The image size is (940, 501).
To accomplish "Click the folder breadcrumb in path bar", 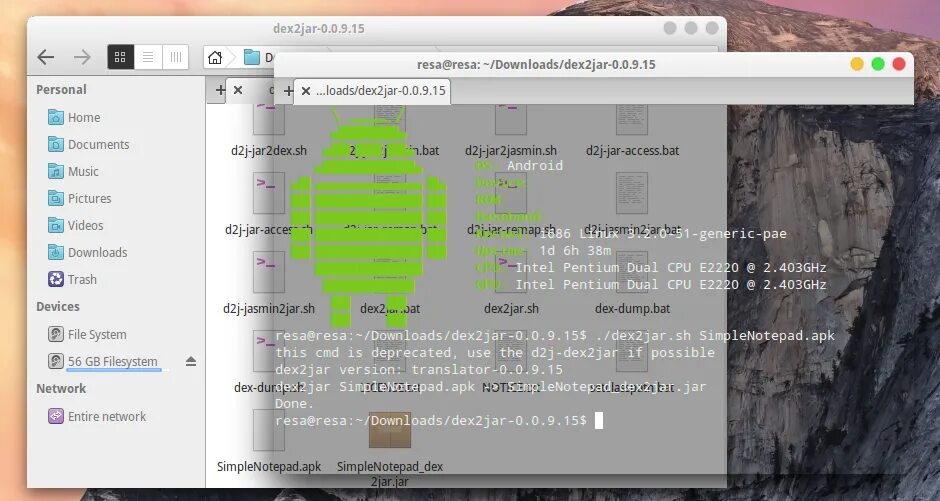I will click(x=258, y=58).
